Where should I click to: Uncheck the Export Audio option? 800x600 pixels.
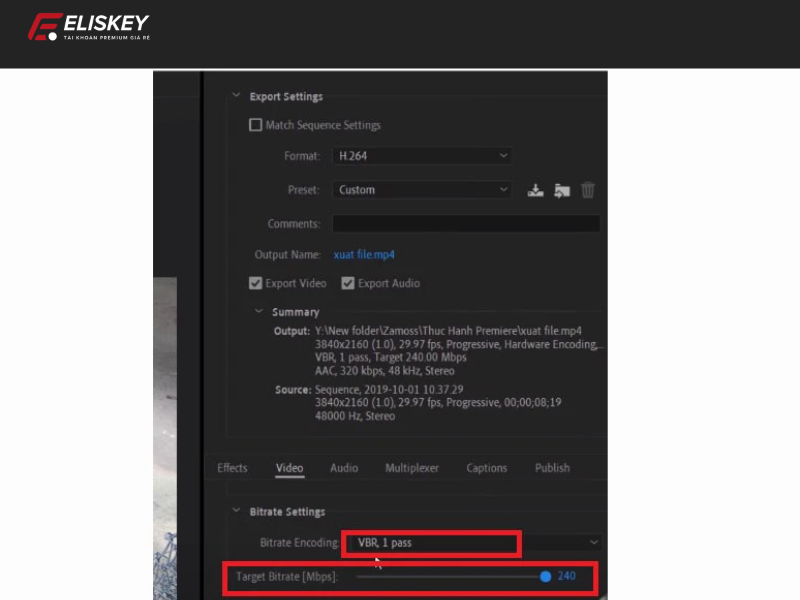[x=348, y=283]
